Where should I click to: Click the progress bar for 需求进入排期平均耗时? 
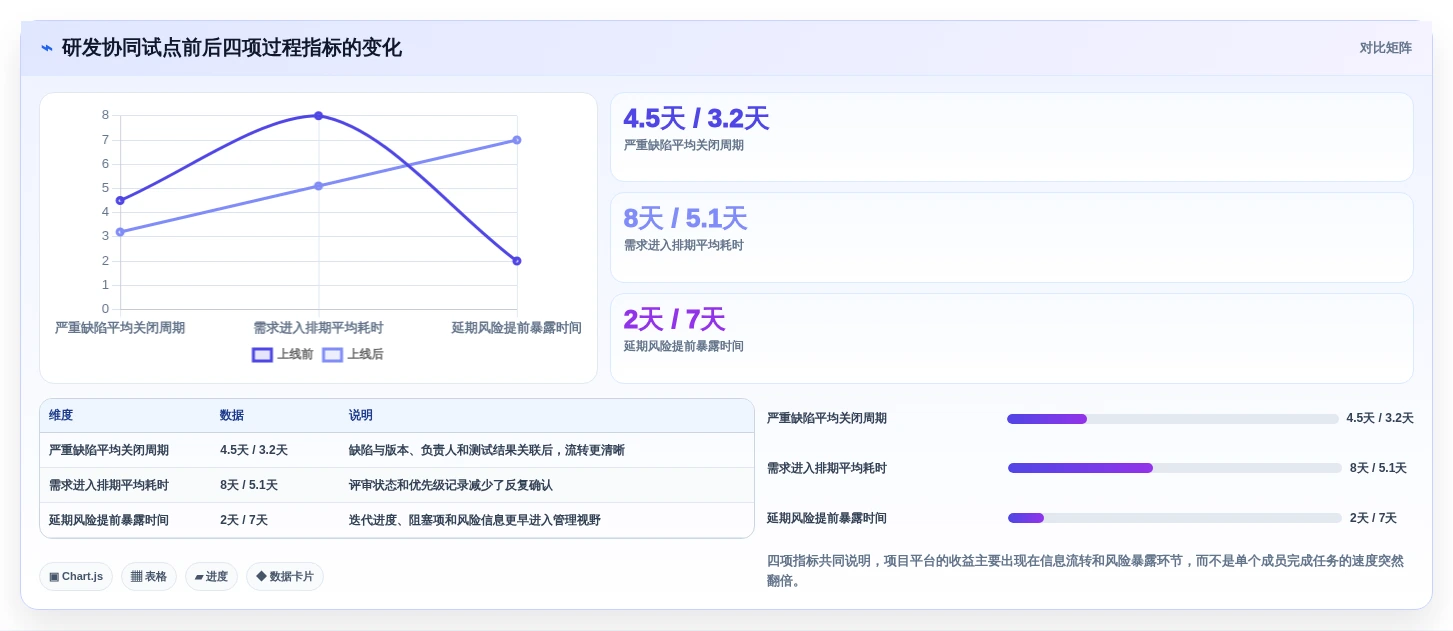point(1175,468)
